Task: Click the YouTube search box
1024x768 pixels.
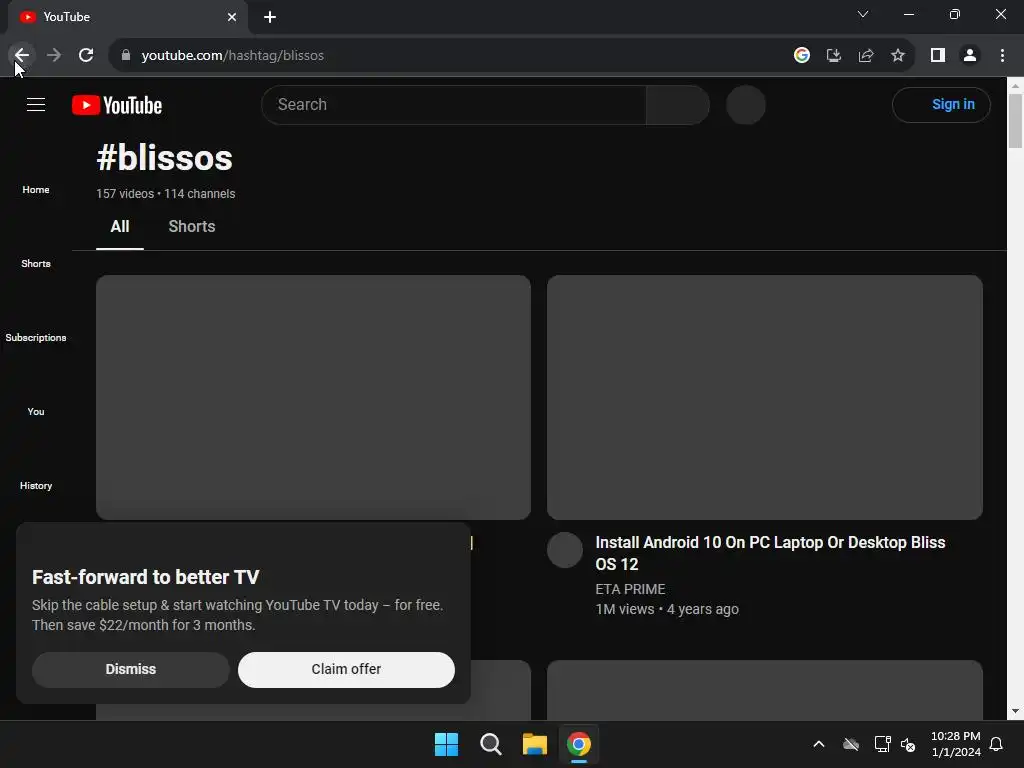Action: click(x=453, y=104)
